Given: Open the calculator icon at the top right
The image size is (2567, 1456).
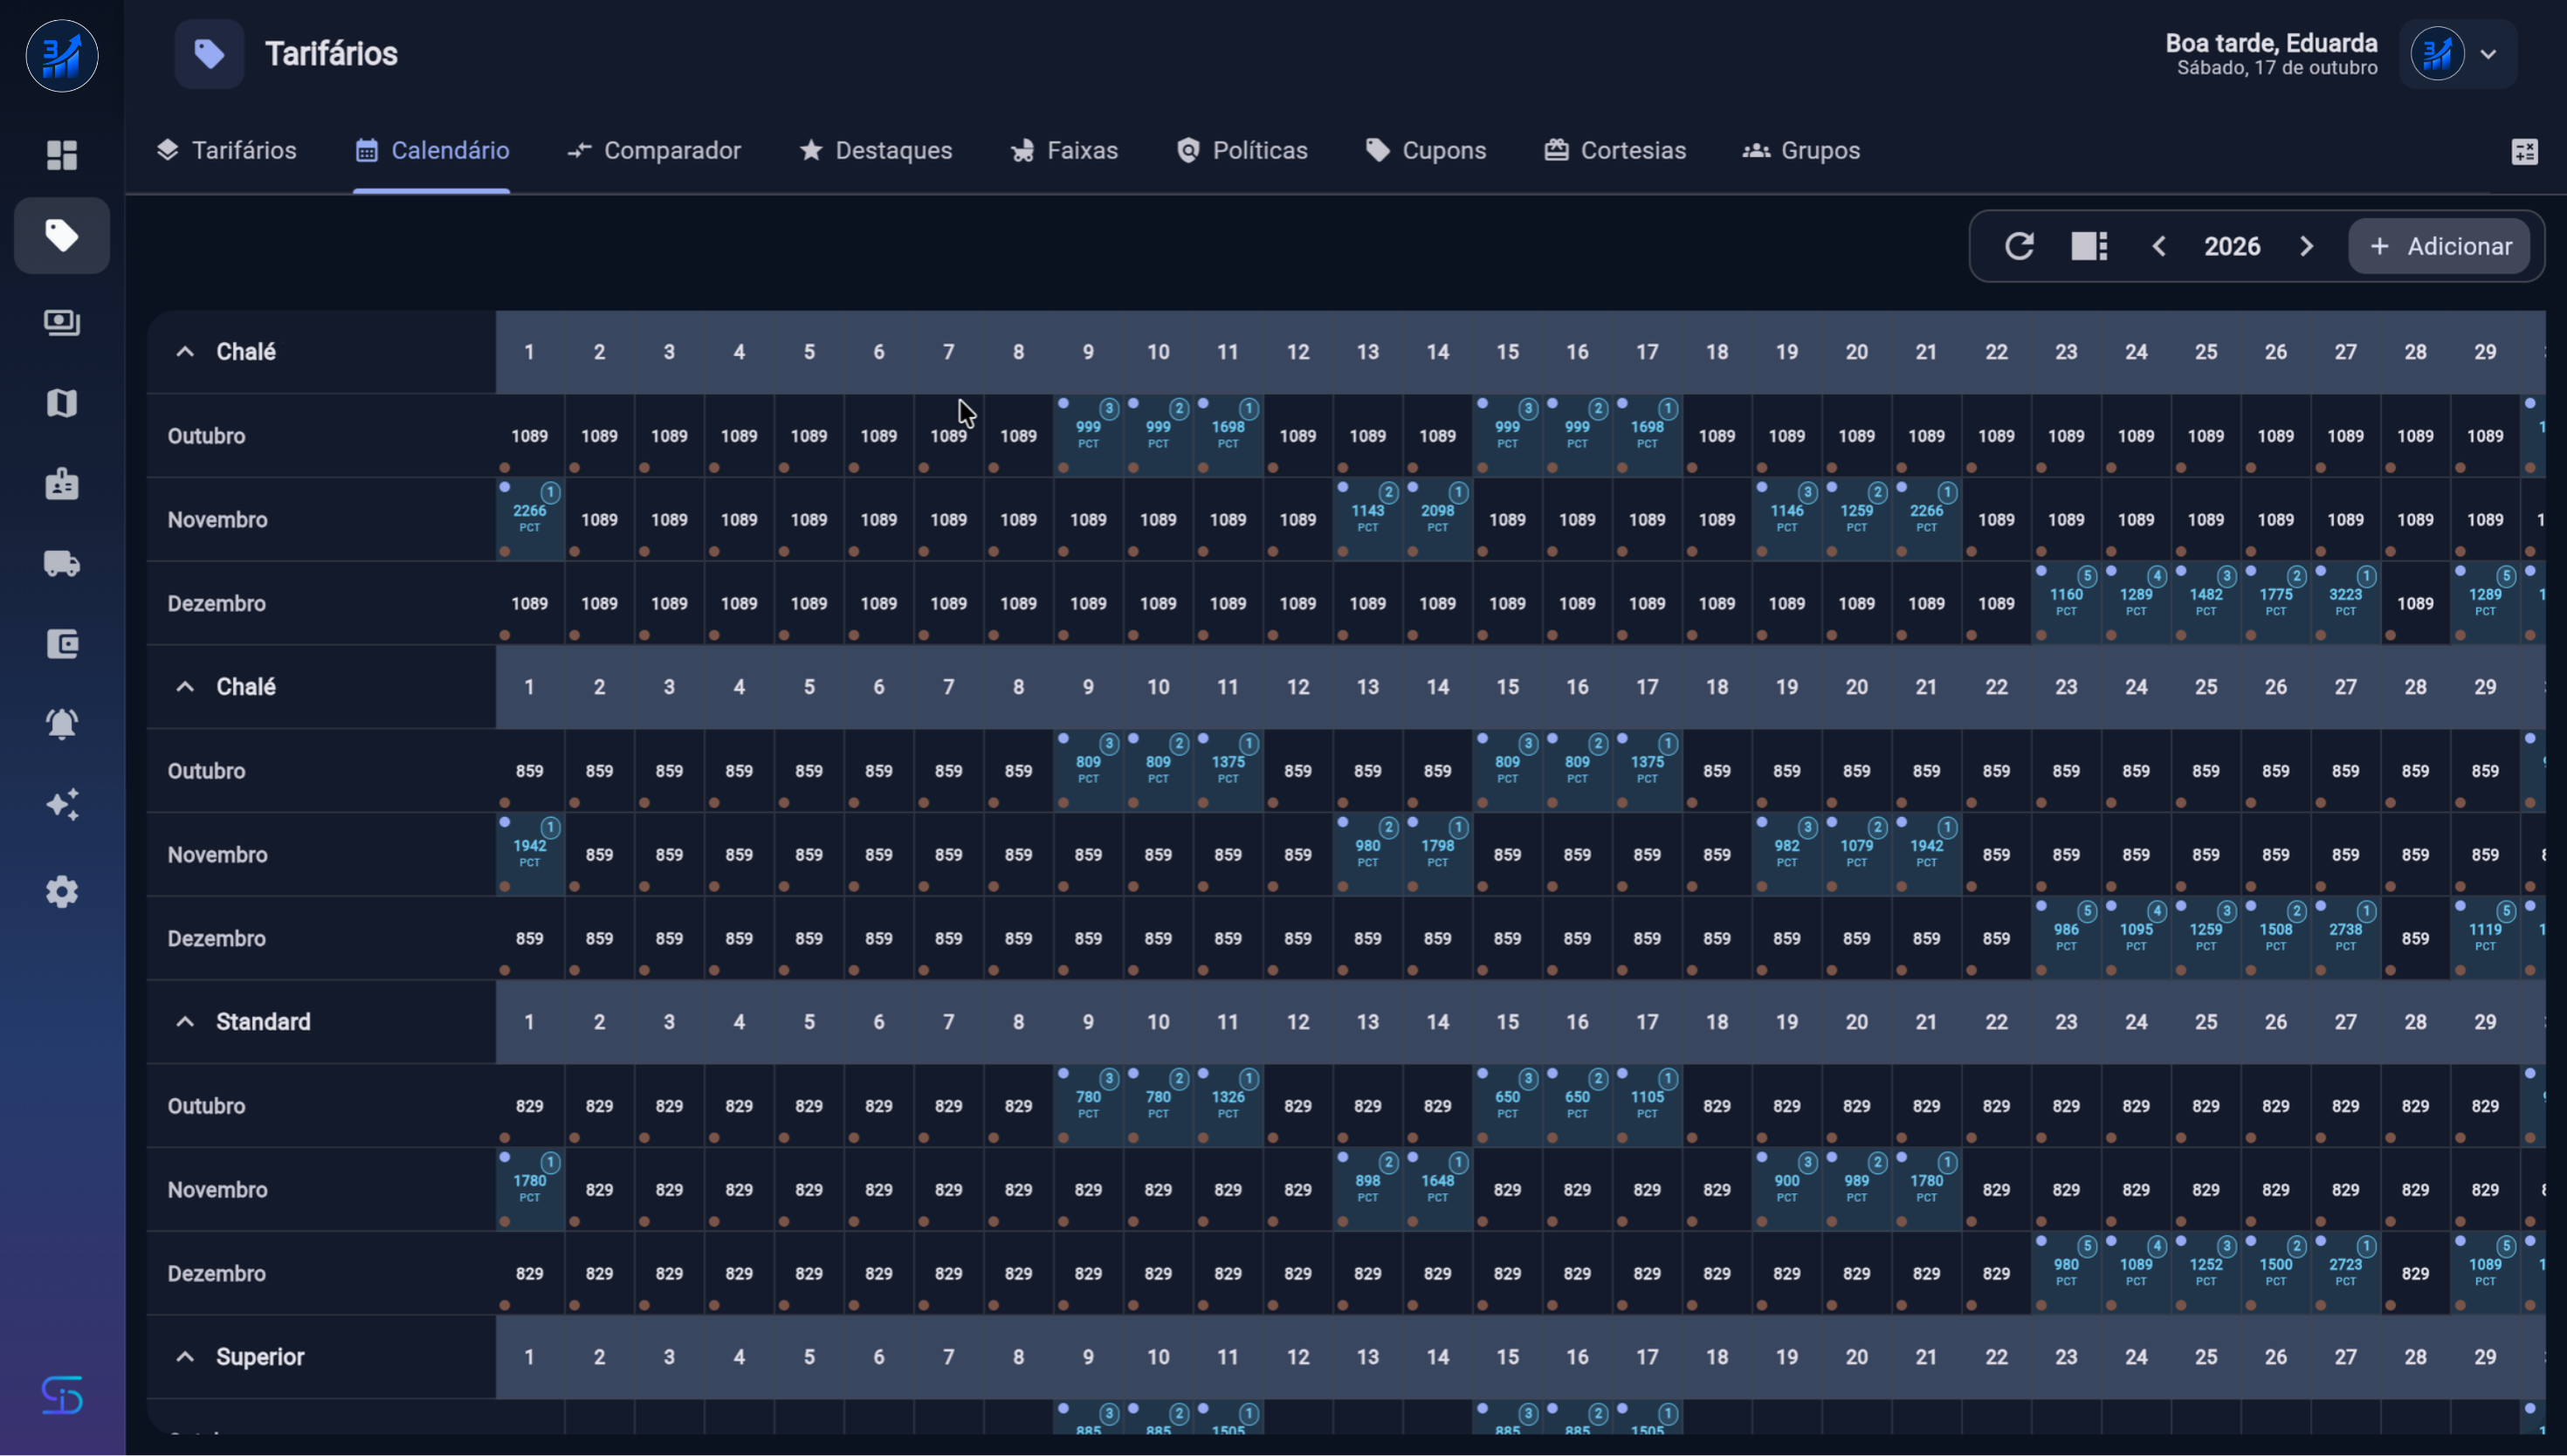Looking at the screenshot, I should tap(2524, 152).
